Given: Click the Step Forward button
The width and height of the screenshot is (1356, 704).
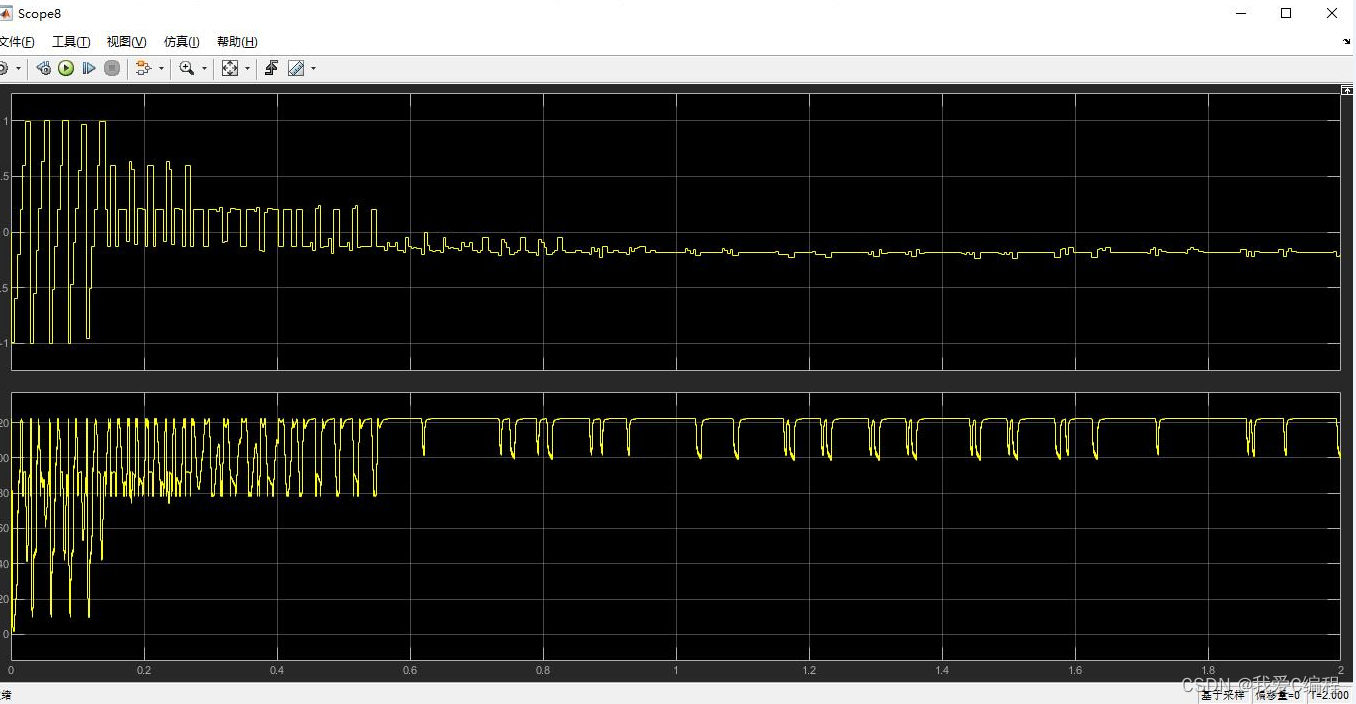Looking at the screenshot, I should pyautogui.click(x=89, y=68).
